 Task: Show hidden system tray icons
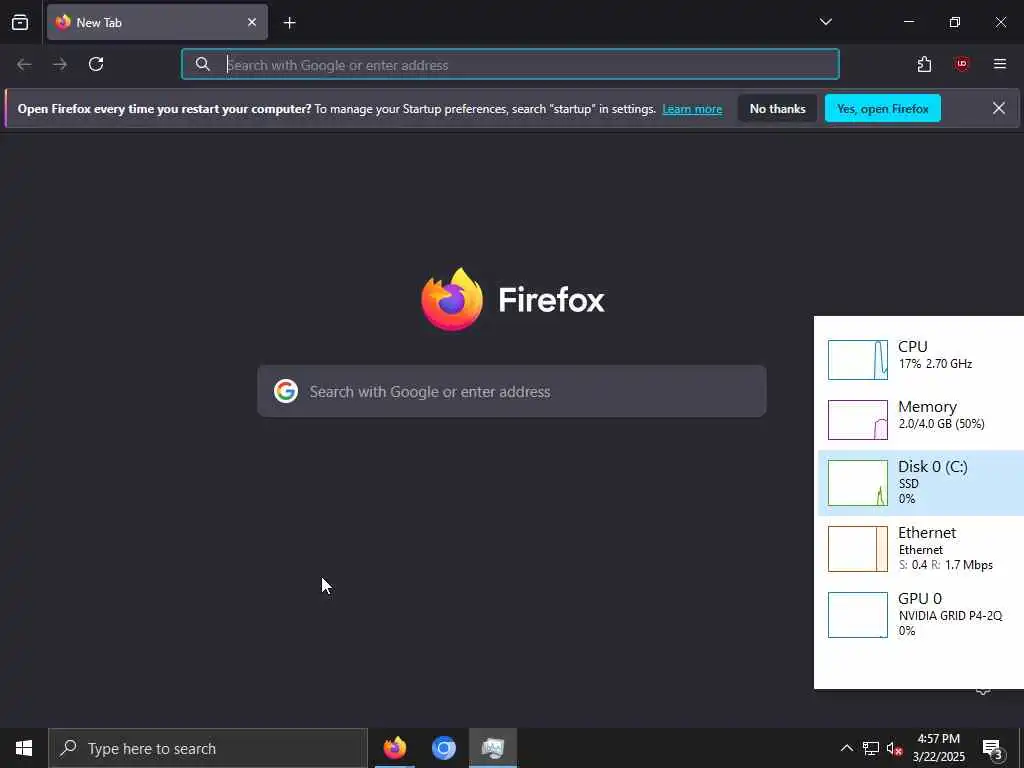(846, 748)
